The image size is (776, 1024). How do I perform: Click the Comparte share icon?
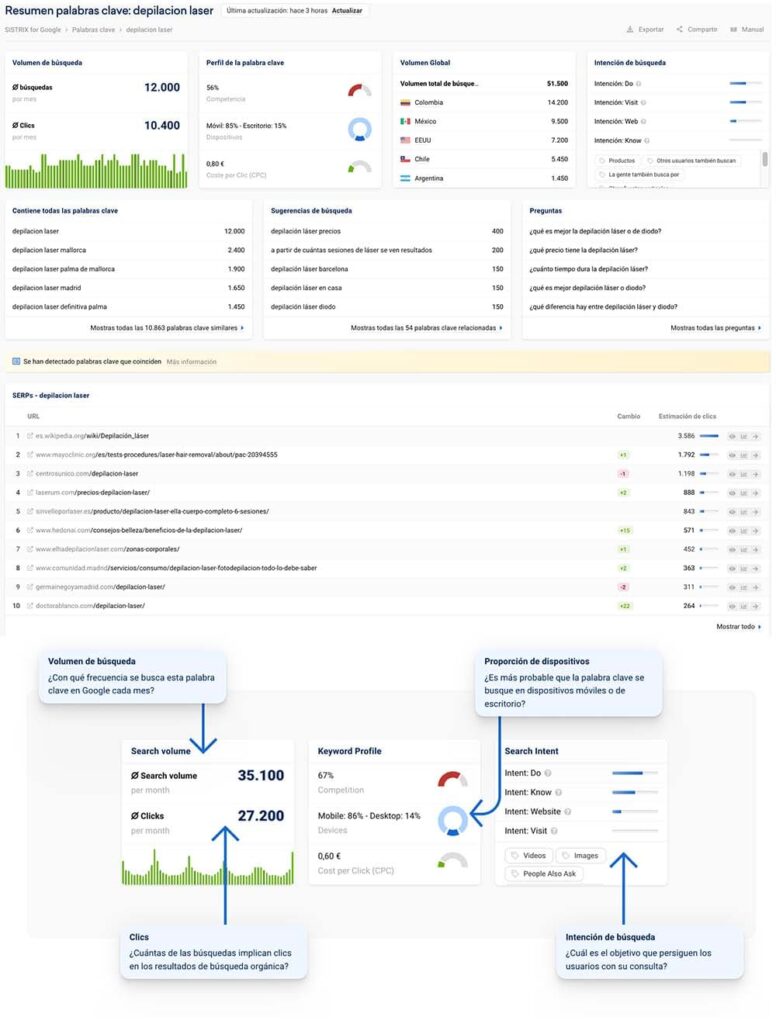(x=679, y=29)
